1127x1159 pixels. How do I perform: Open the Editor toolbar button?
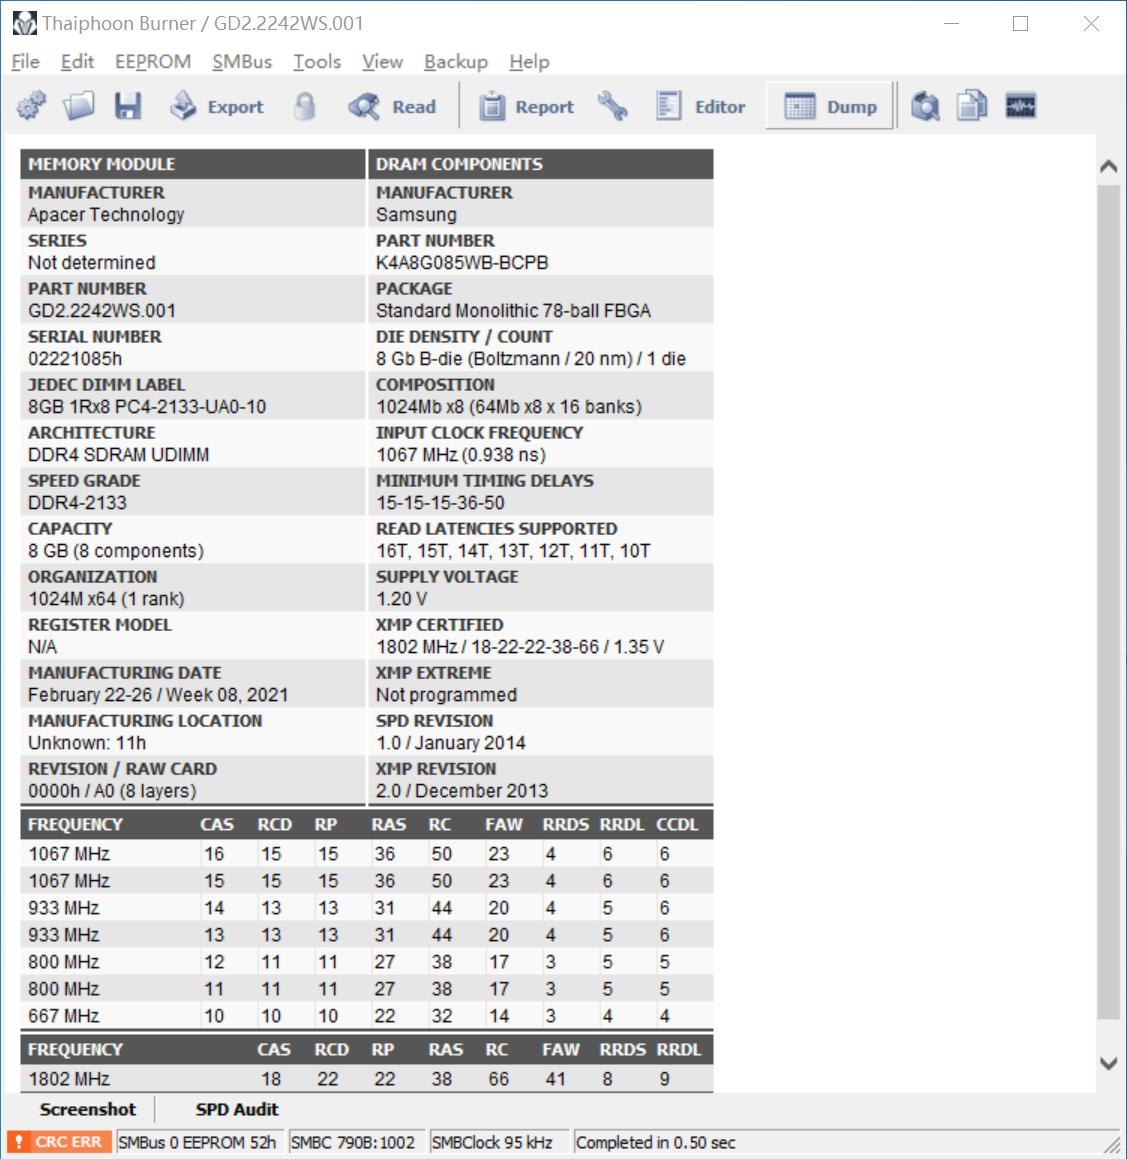click(701, 106)
